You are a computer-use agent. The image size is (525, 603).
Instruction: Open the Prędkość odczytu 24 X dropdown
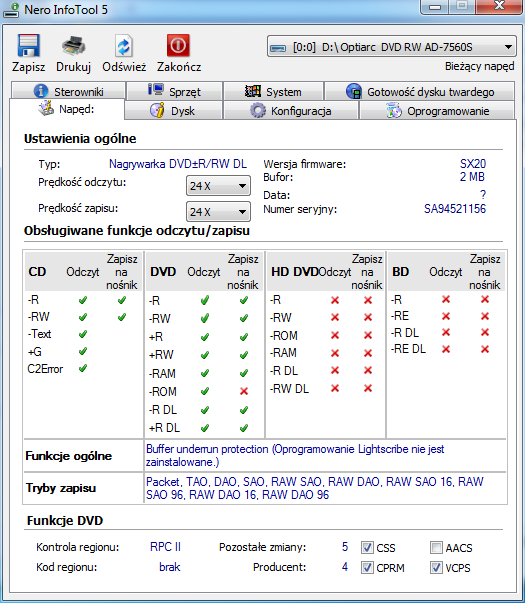click(218, 186)
